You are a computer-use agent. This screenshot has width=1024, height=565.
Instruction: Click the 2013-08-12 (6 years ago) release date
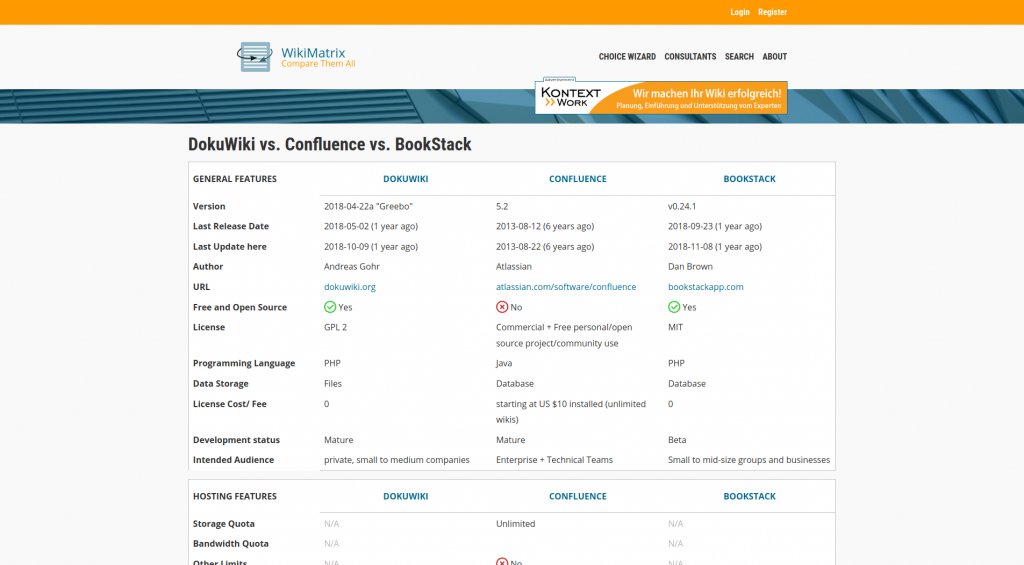[545, 226]
